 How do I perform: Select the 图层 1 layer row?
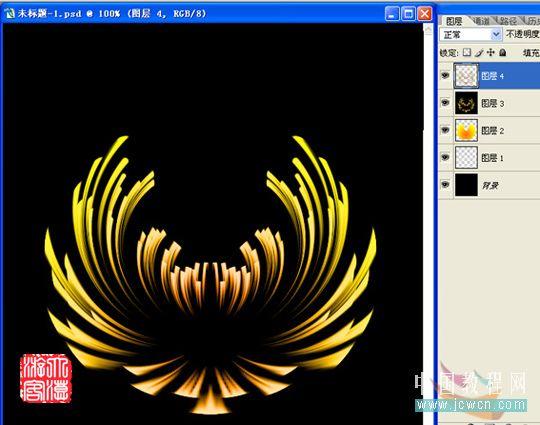point(489,158)
